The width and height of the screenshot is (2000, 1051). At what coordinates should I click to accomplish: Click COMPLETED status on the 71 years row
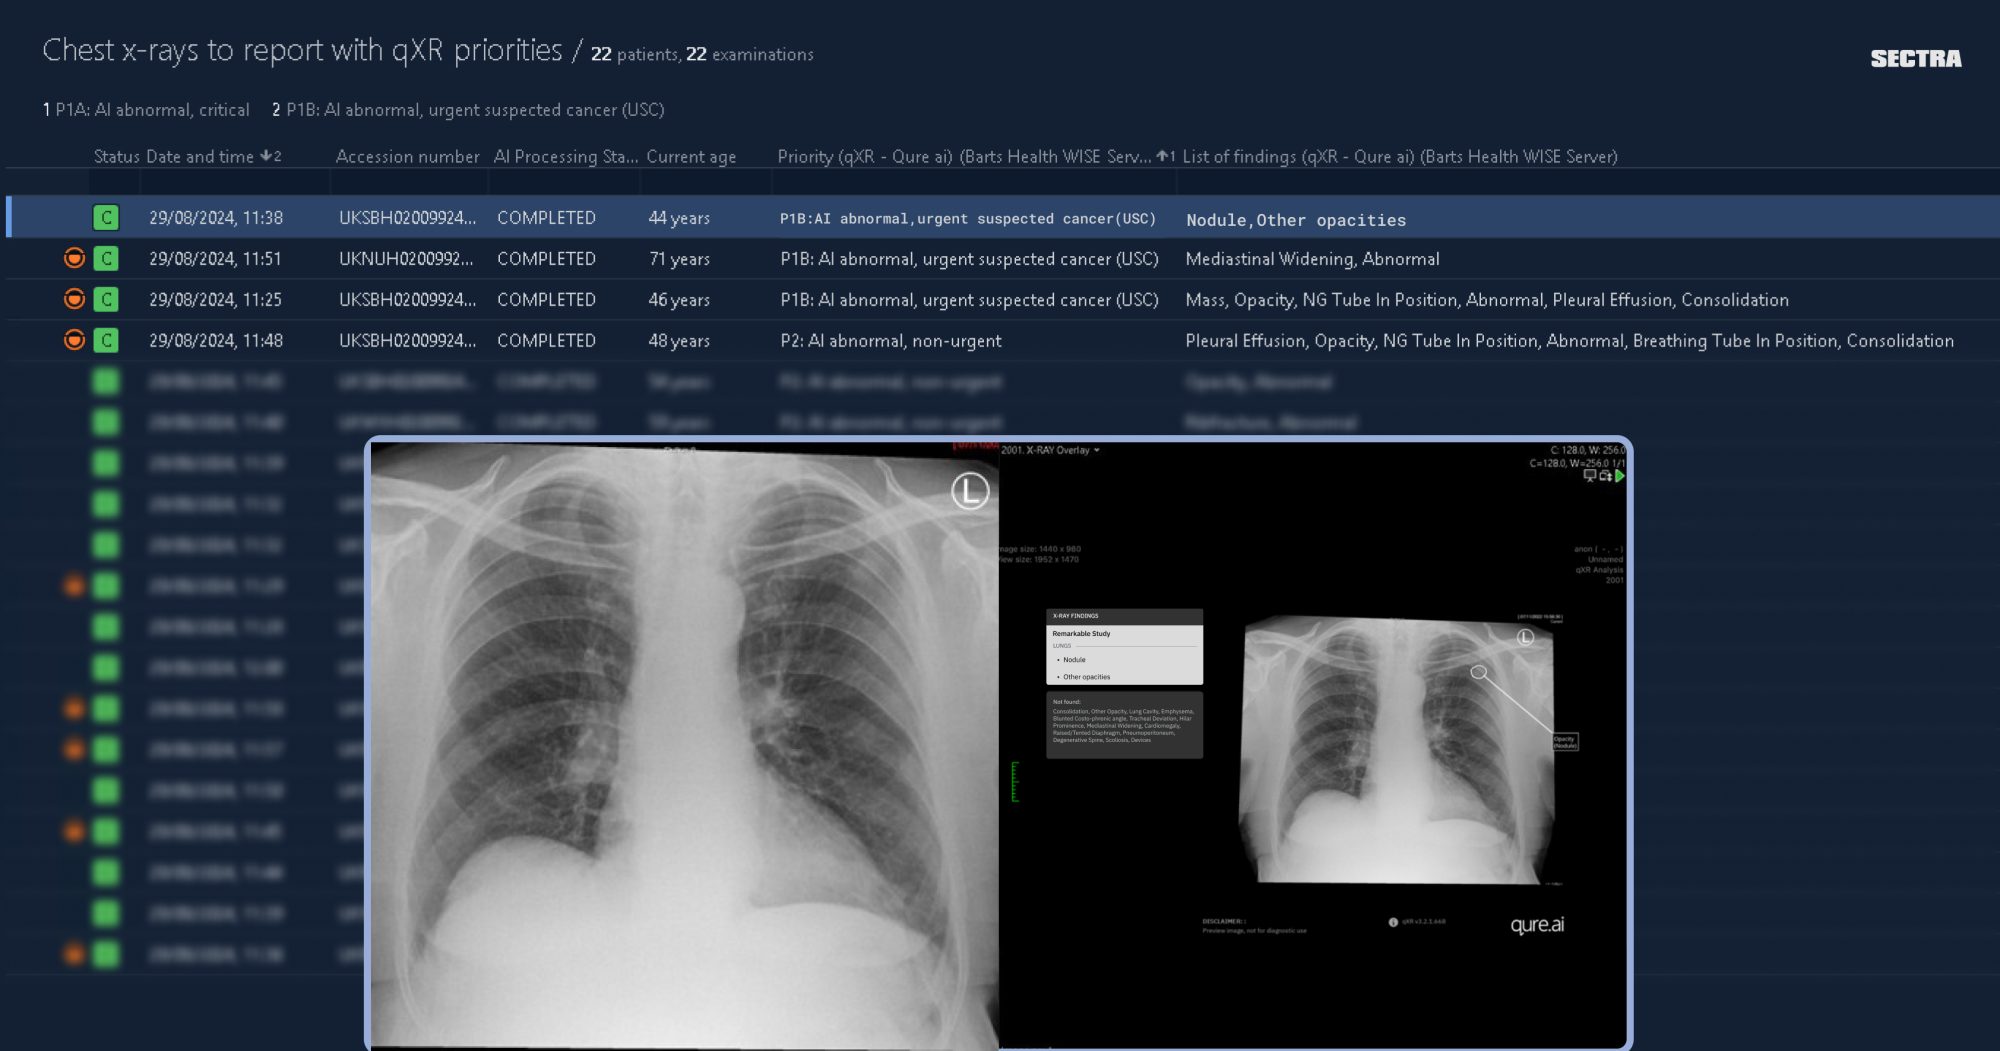[546, 258]
